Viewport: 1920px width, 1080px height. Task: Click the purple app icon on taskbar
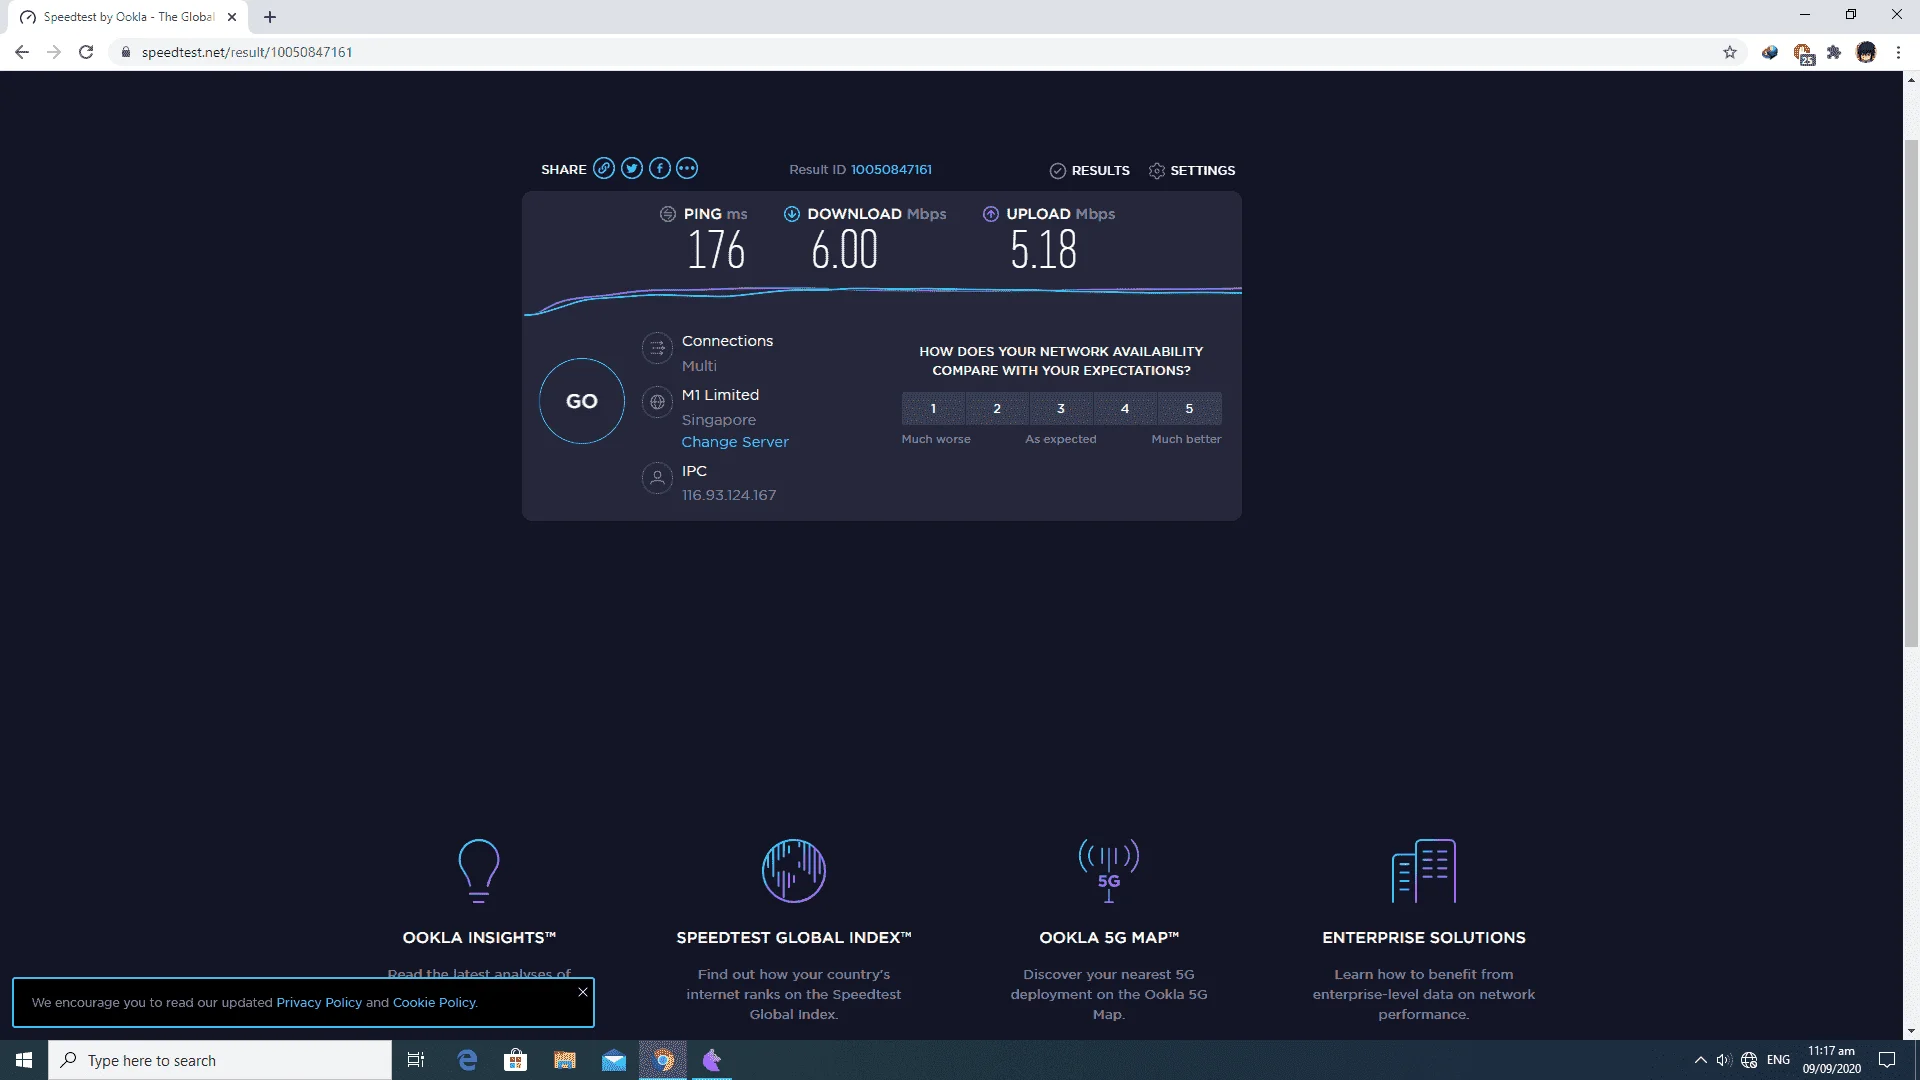[712, 1060]
